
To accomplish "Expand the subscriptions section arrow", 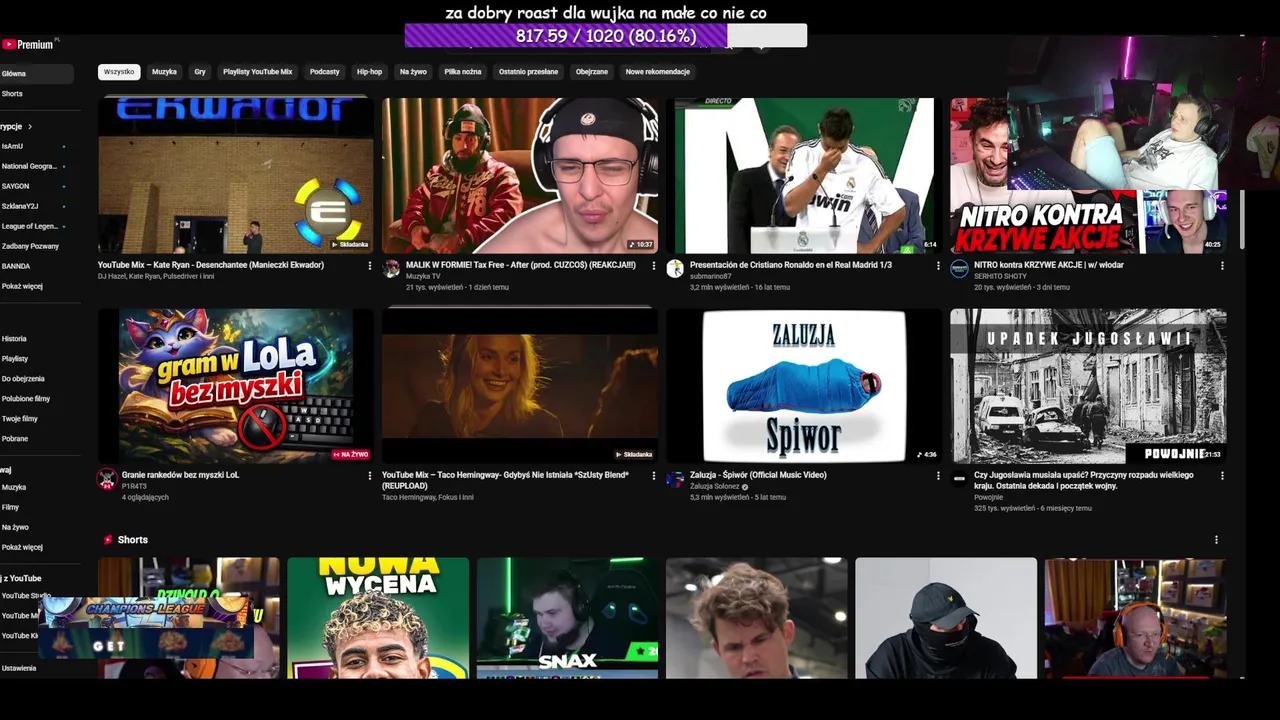I will click(x=30, y=127).
